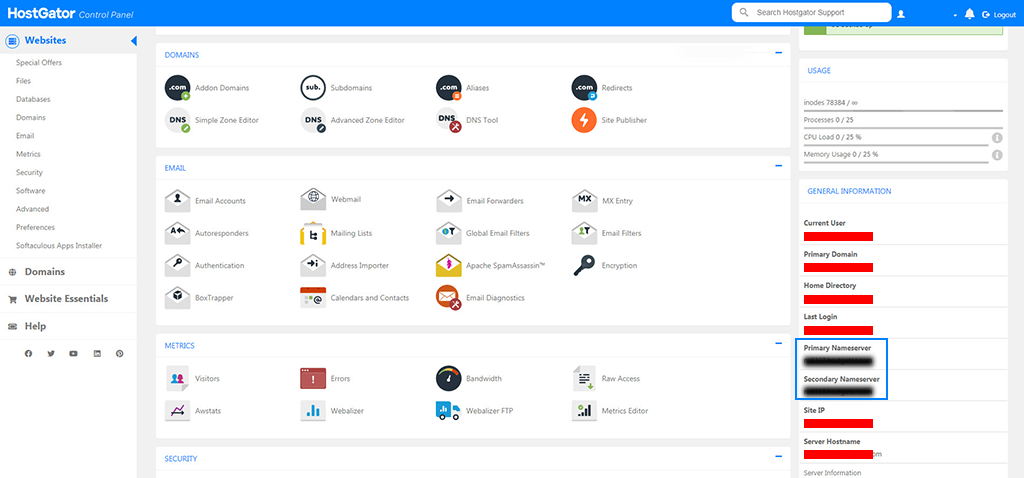Click the Server Information link

tap(832, 473)
